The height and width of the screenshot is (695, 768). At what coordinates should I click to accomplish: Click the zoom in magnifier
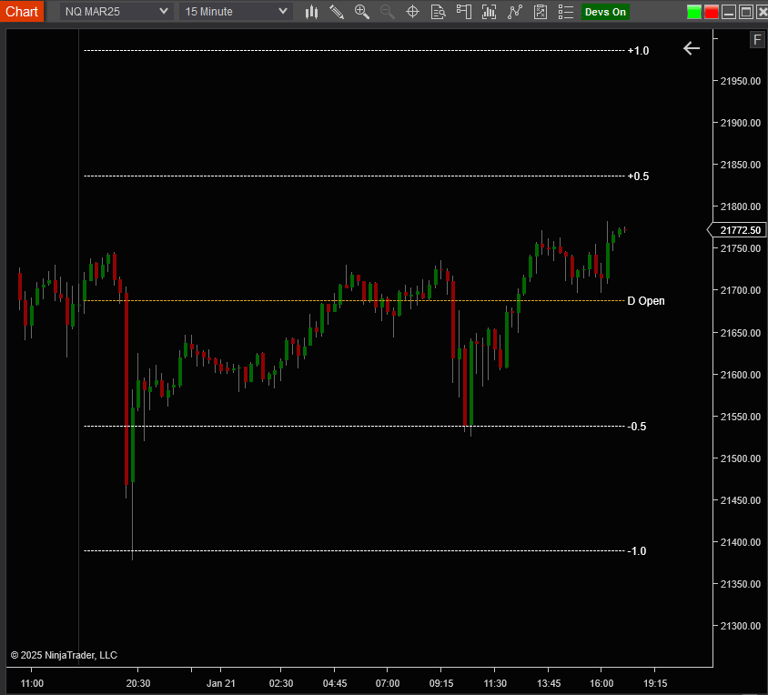point(362,12)
